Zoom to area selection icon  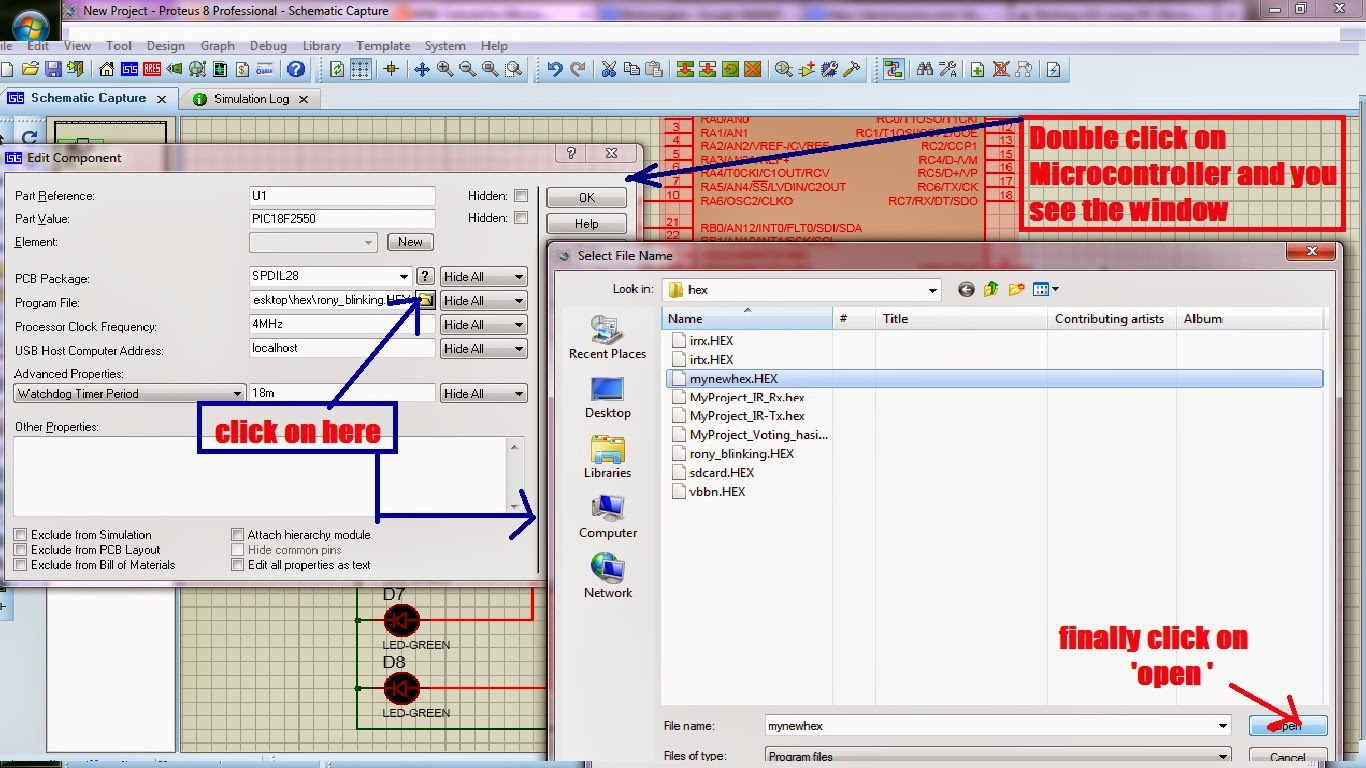[x=513, y=69]
